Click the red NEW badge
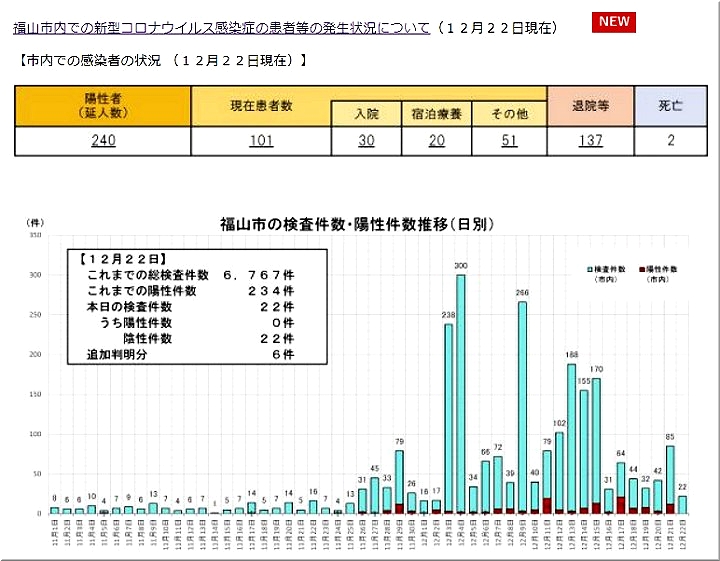This screenshot has height=561, width=720. (x=614, y=23)
